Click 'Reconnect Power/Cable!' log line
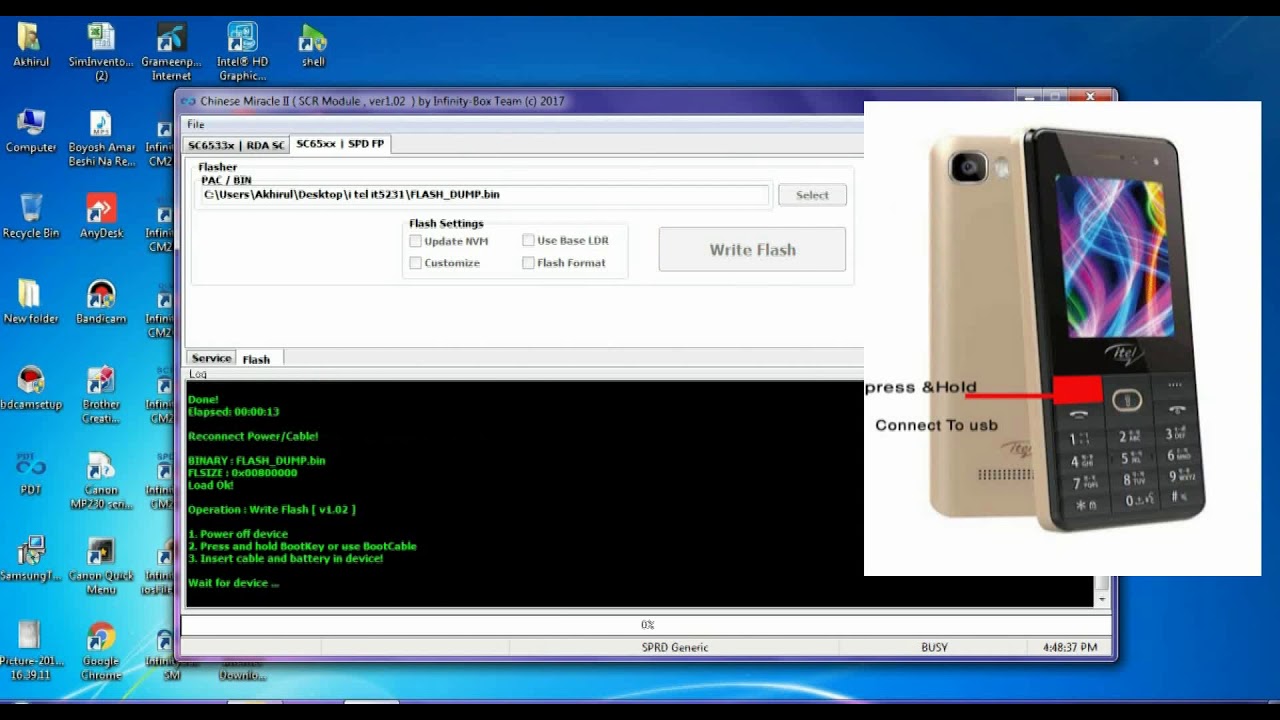The width and height of the screenshot is (1280, 720). [x=253, y=436]
